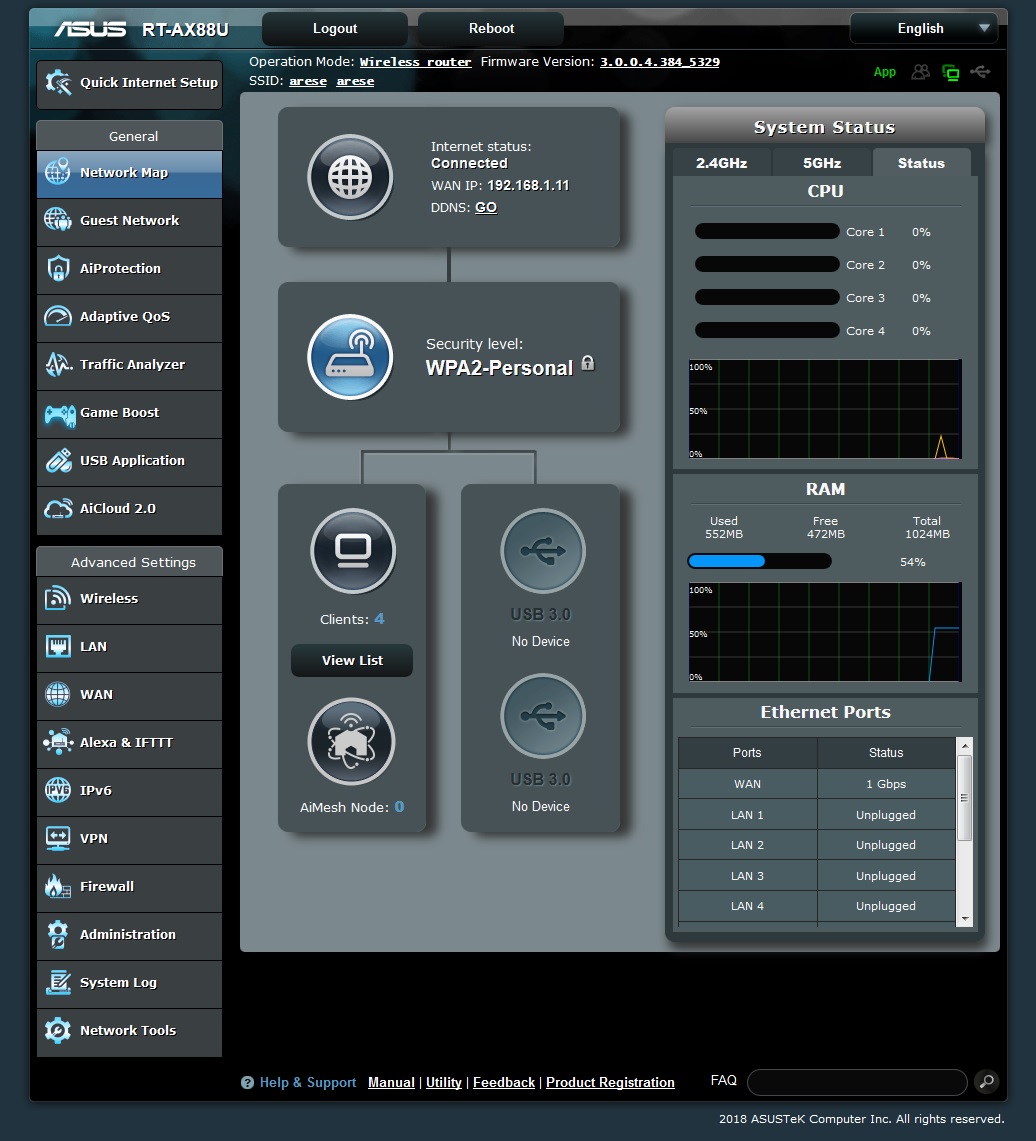Click the FAQ search input field

point(857,1083)
